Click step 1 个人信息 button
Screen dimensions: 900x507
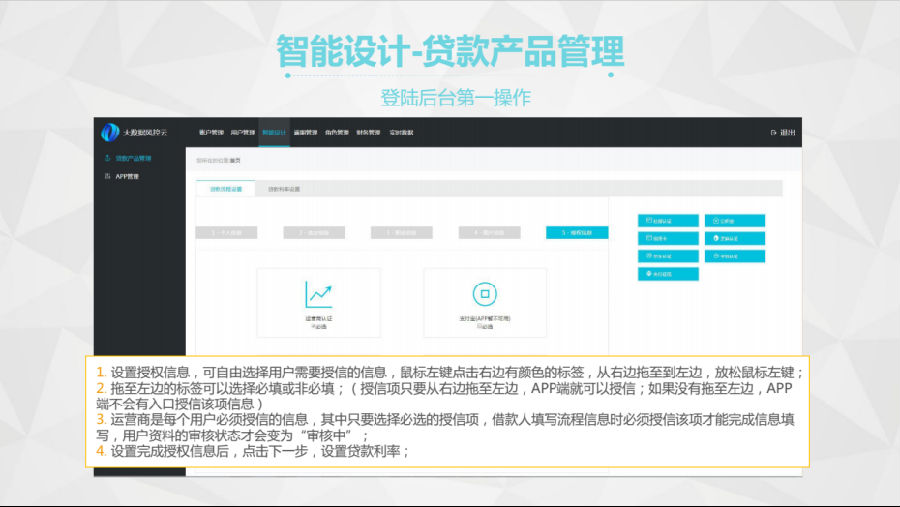tap(226, 232)
